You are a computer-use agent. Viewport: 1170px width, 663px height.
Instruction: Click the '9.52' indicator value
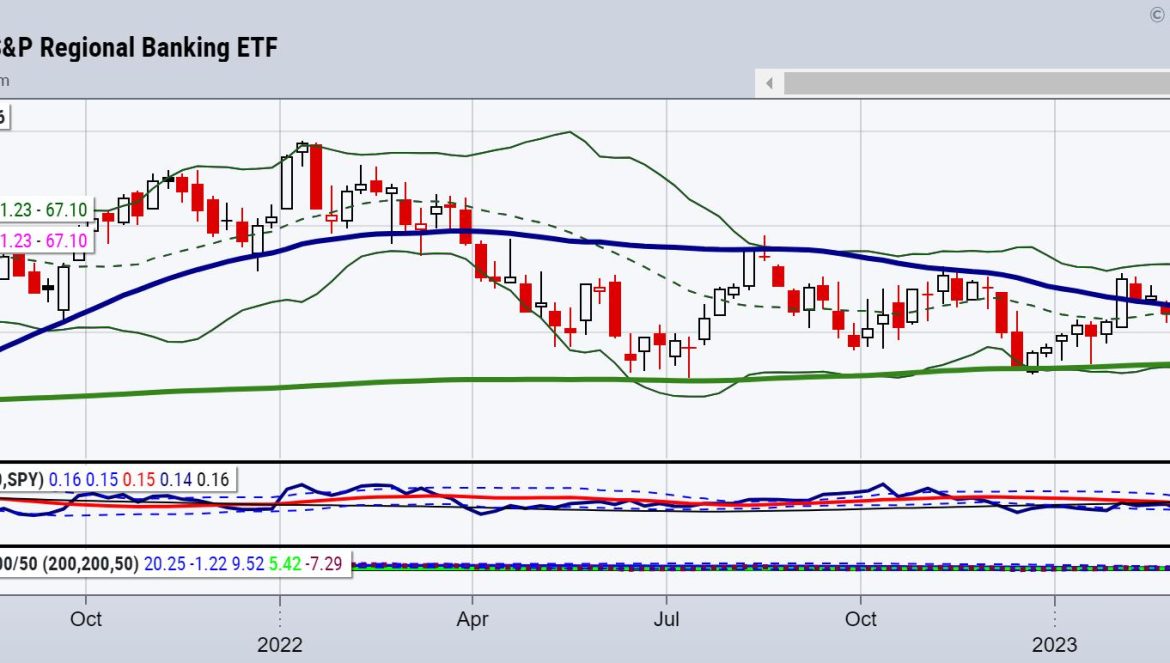pos(247,564)
